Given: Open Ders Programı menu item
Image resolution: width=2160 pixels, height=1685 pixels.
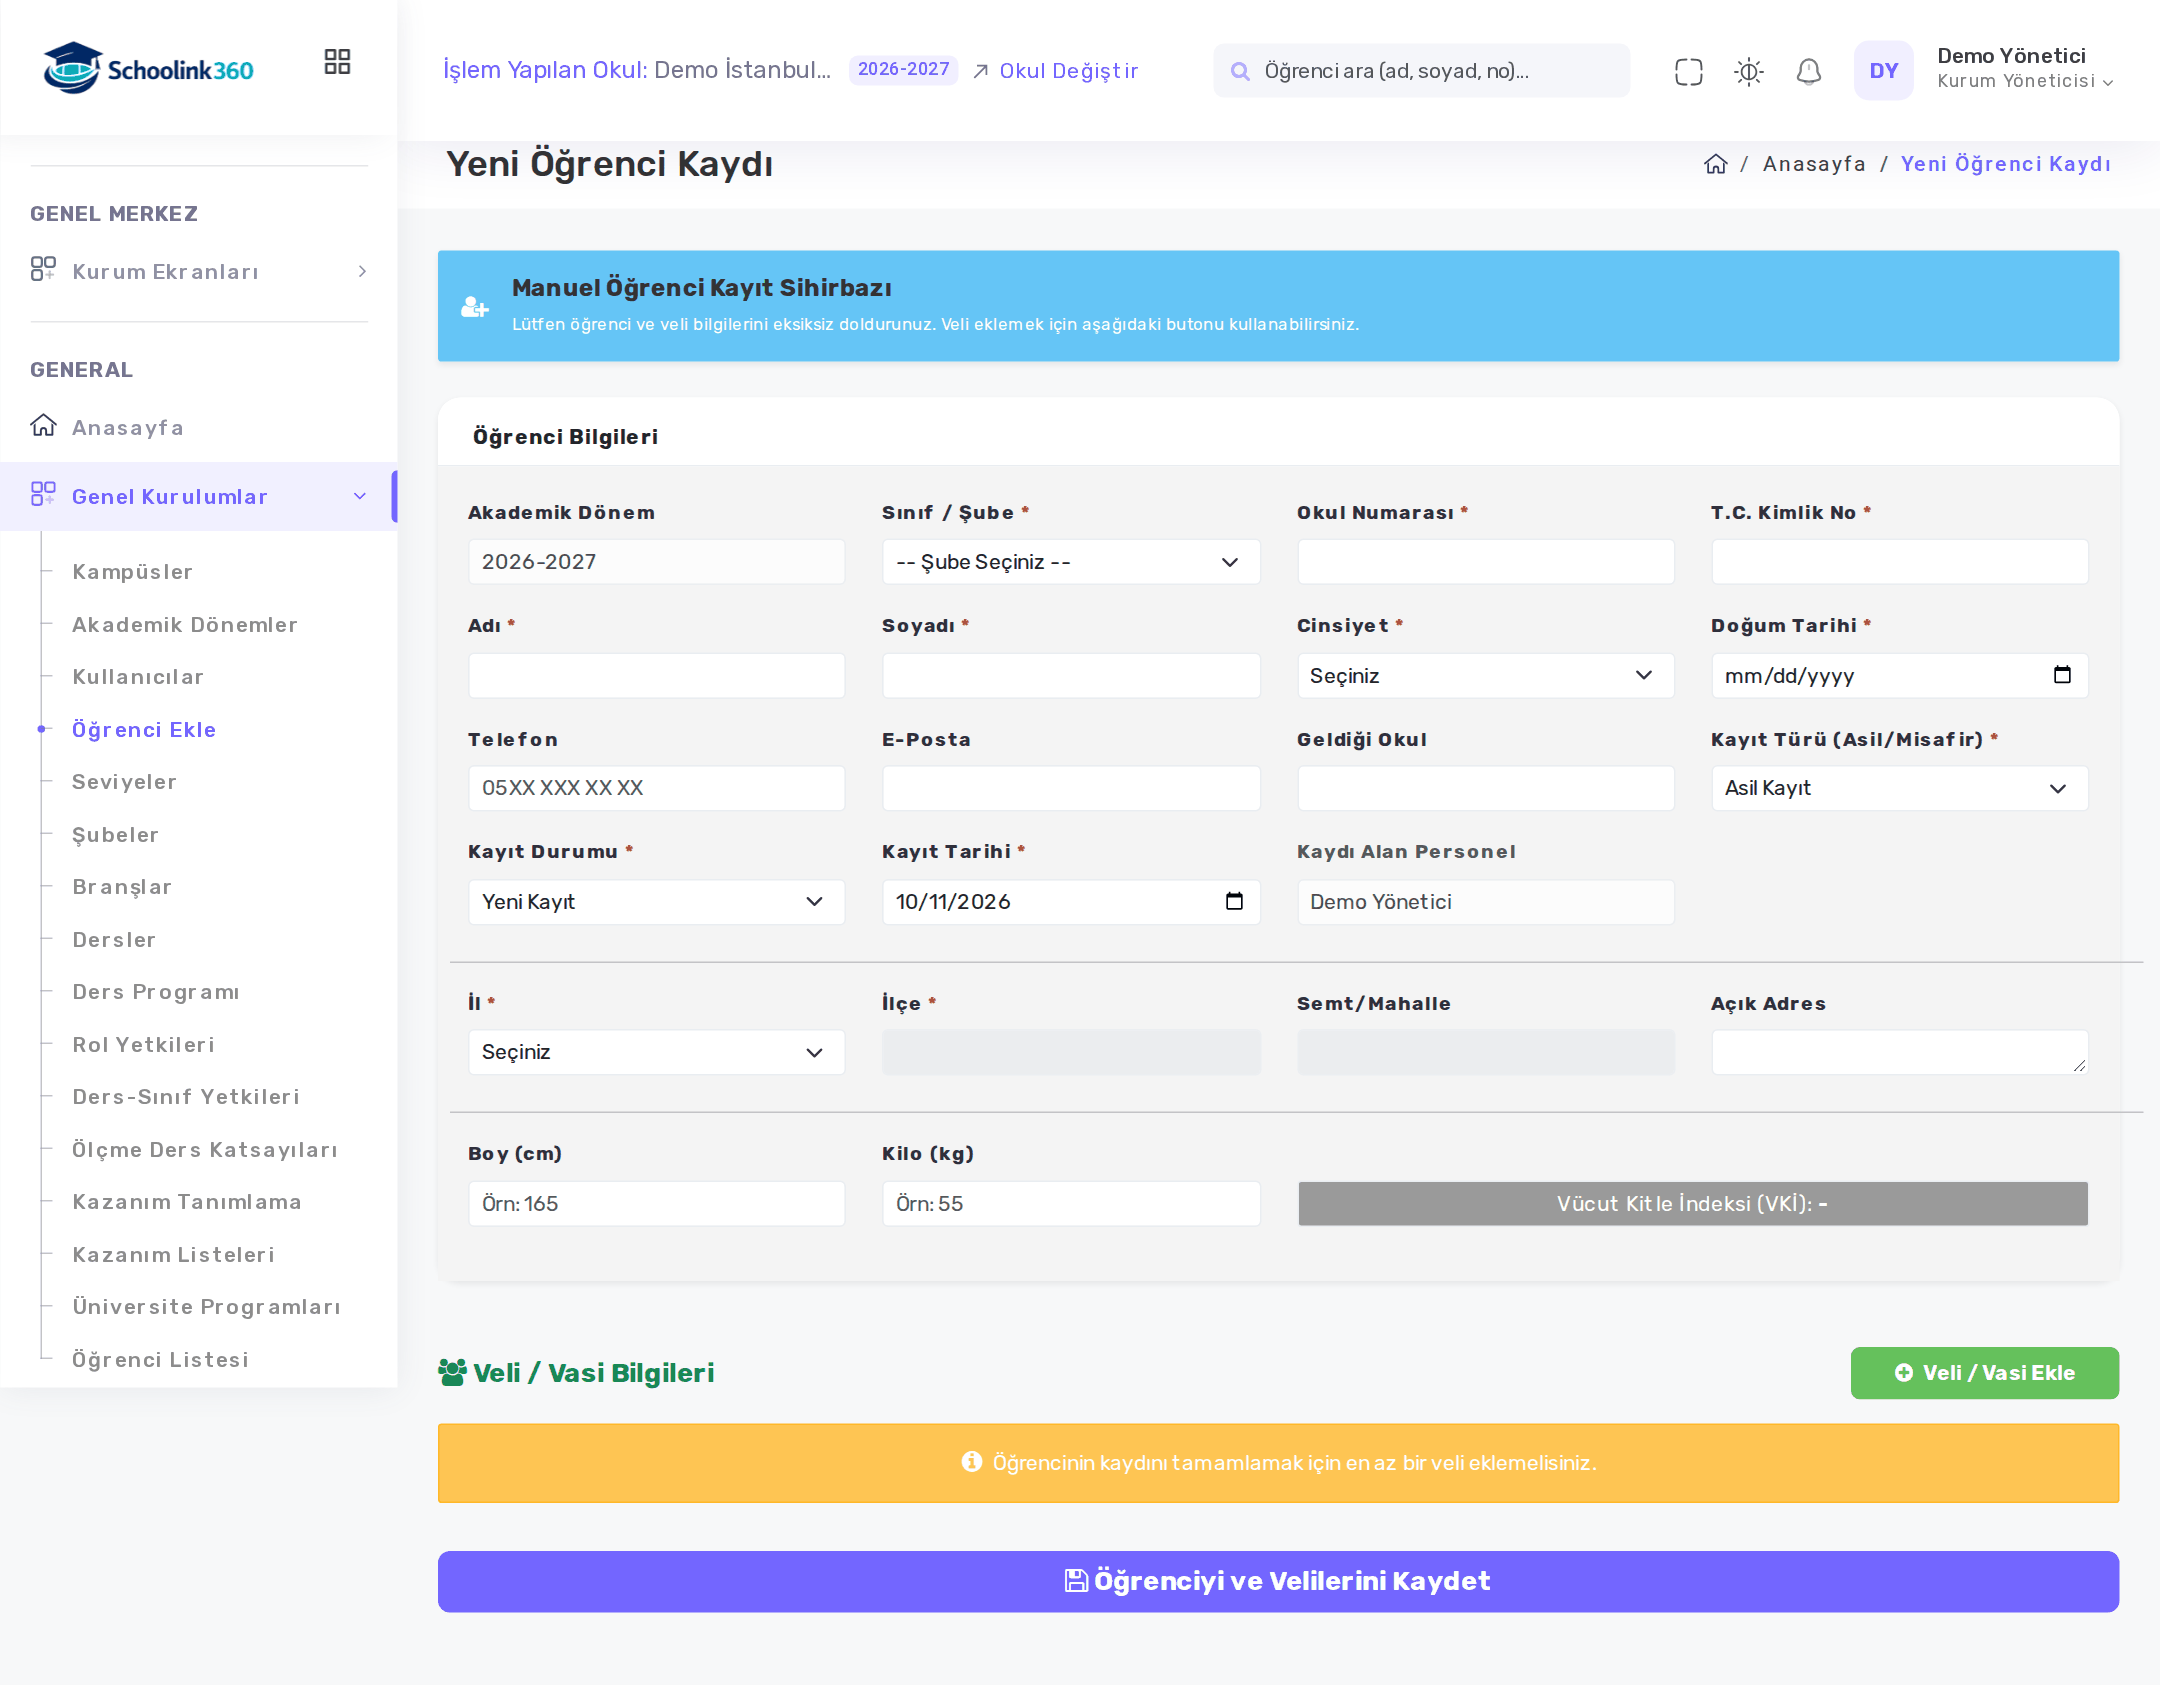Looking at the screenshot, I should (155, 992).
